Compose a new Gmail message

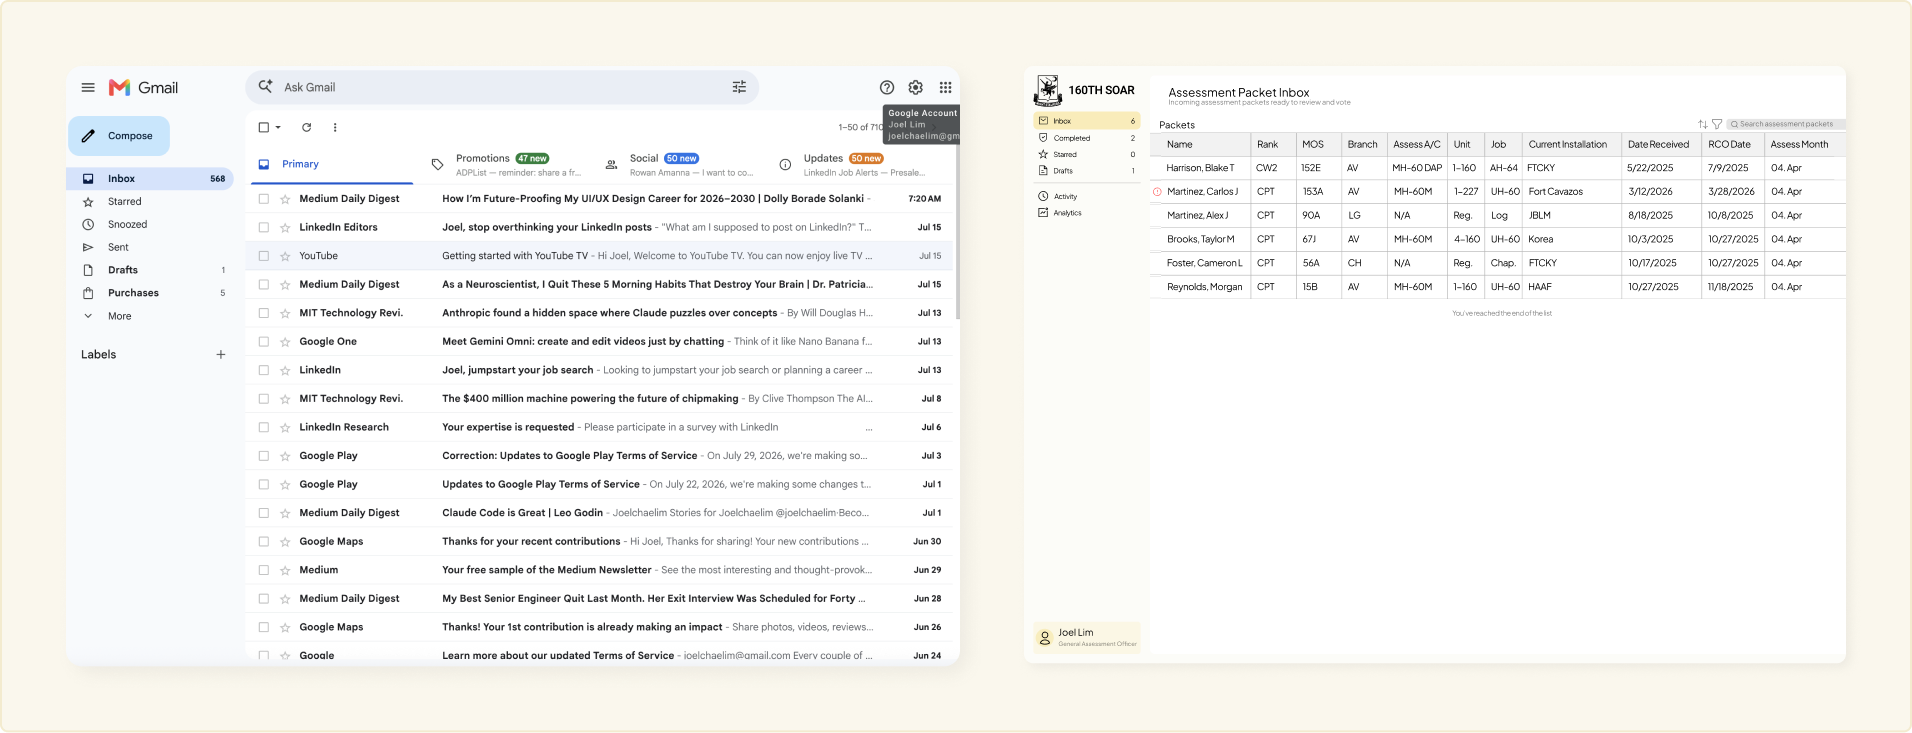(x=119, y=136)
